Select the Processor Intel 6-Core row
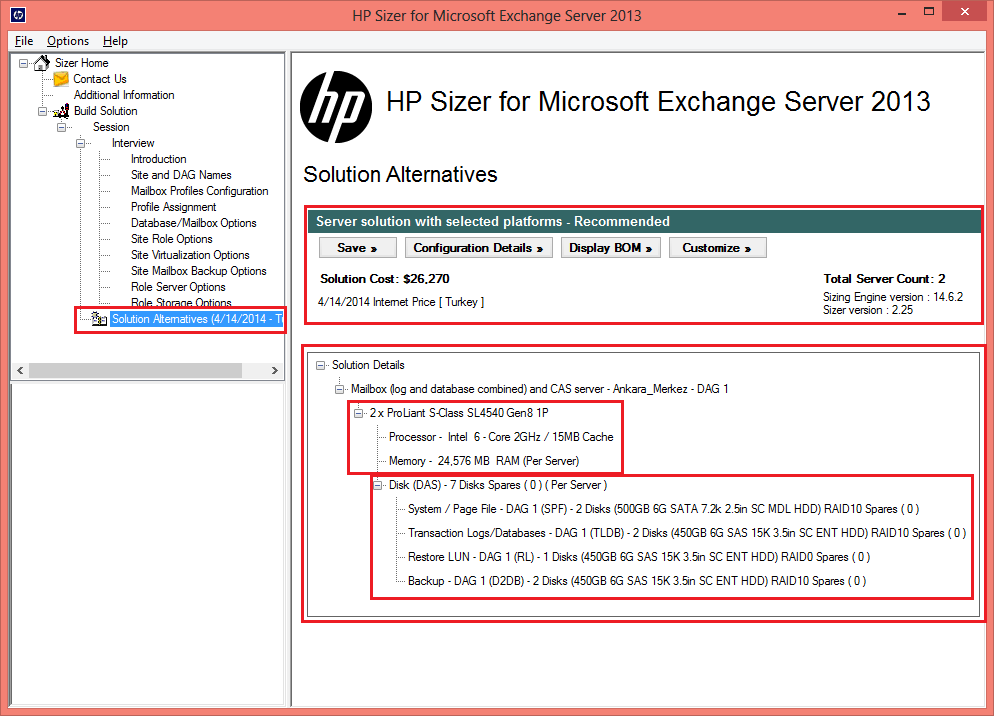The image size is (994, 716). coord(501,437)
